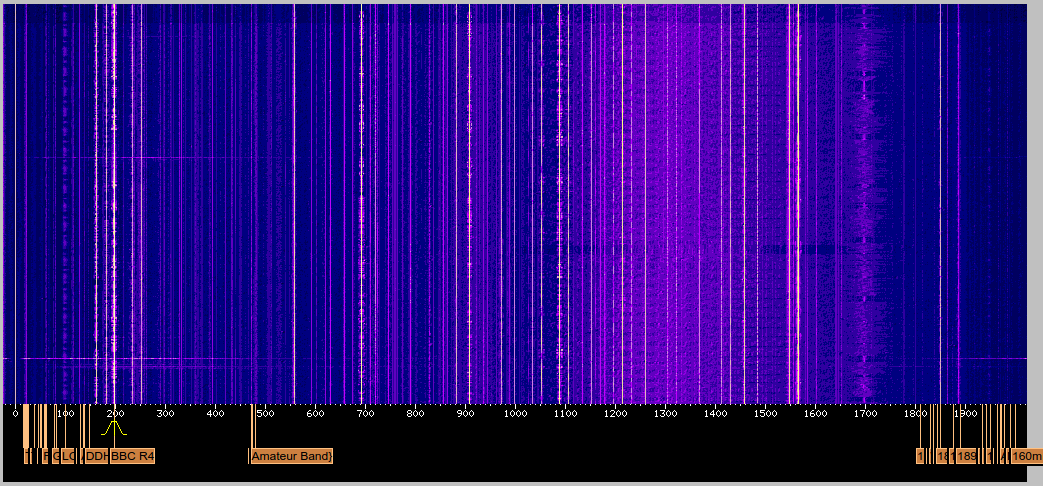Image resolution: width=1043 pixels, height=486 pixels.
Task: Click the BBC R4 station label
Action: click(133, 457)
